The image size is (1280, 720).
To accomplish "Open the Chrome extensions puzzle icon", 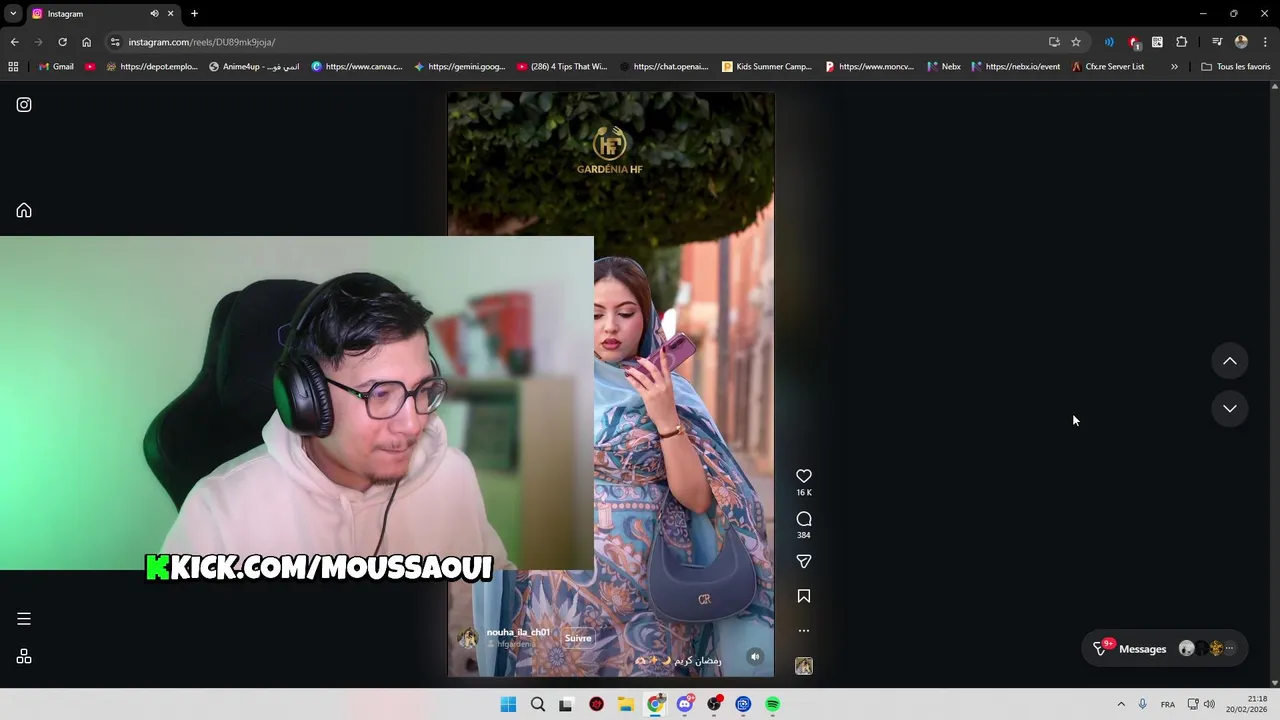I will 1182,42.
